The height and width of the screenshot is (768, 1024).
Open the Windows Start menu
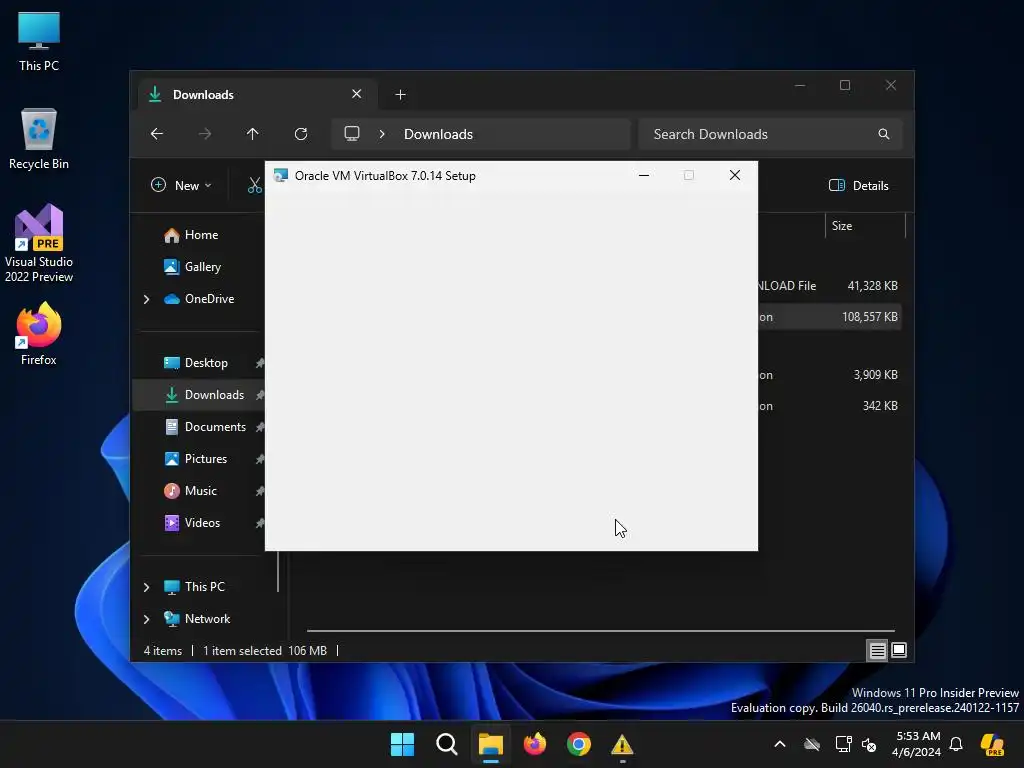[x=402, y=744]
